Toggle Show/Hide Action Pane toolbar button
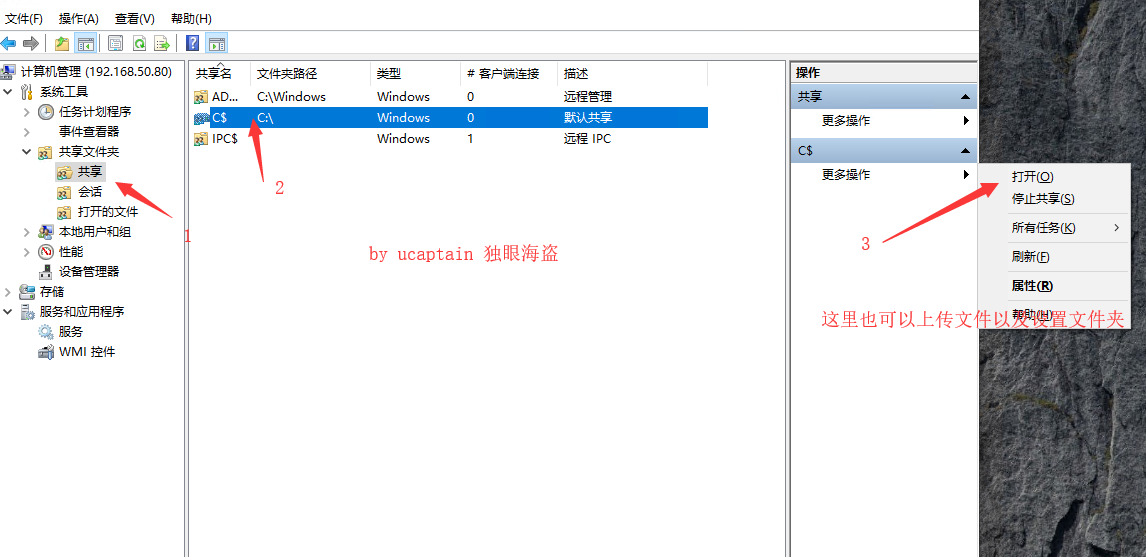This screenshot has width=1146, height=557. point(217,43)
